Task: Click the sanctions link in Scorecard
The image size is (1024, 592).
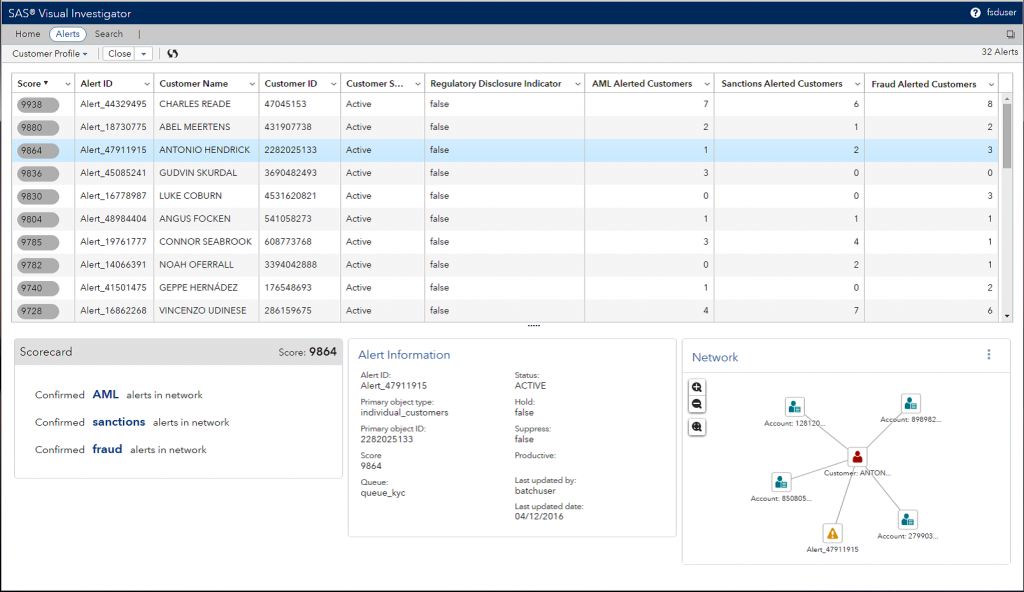Action: pyautogui.click(x=119, y=422)
